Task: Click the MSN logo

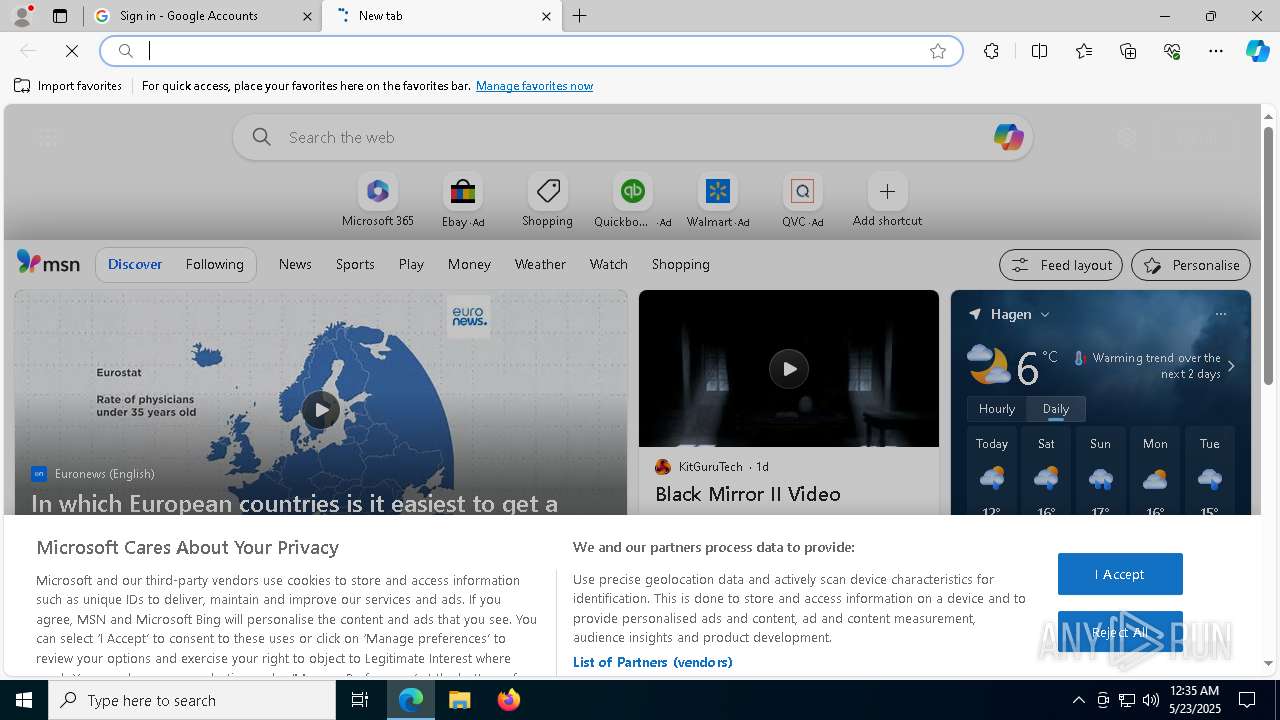Action: point(48,263)
